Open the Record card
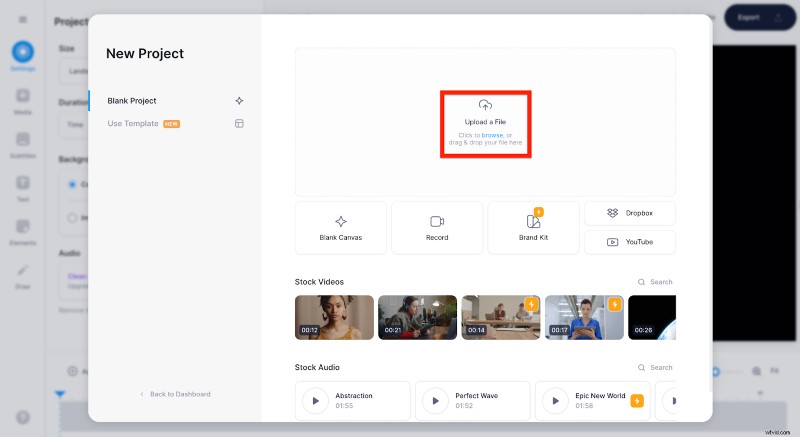Screen dimensions: 800x437 tap(437, 228)
